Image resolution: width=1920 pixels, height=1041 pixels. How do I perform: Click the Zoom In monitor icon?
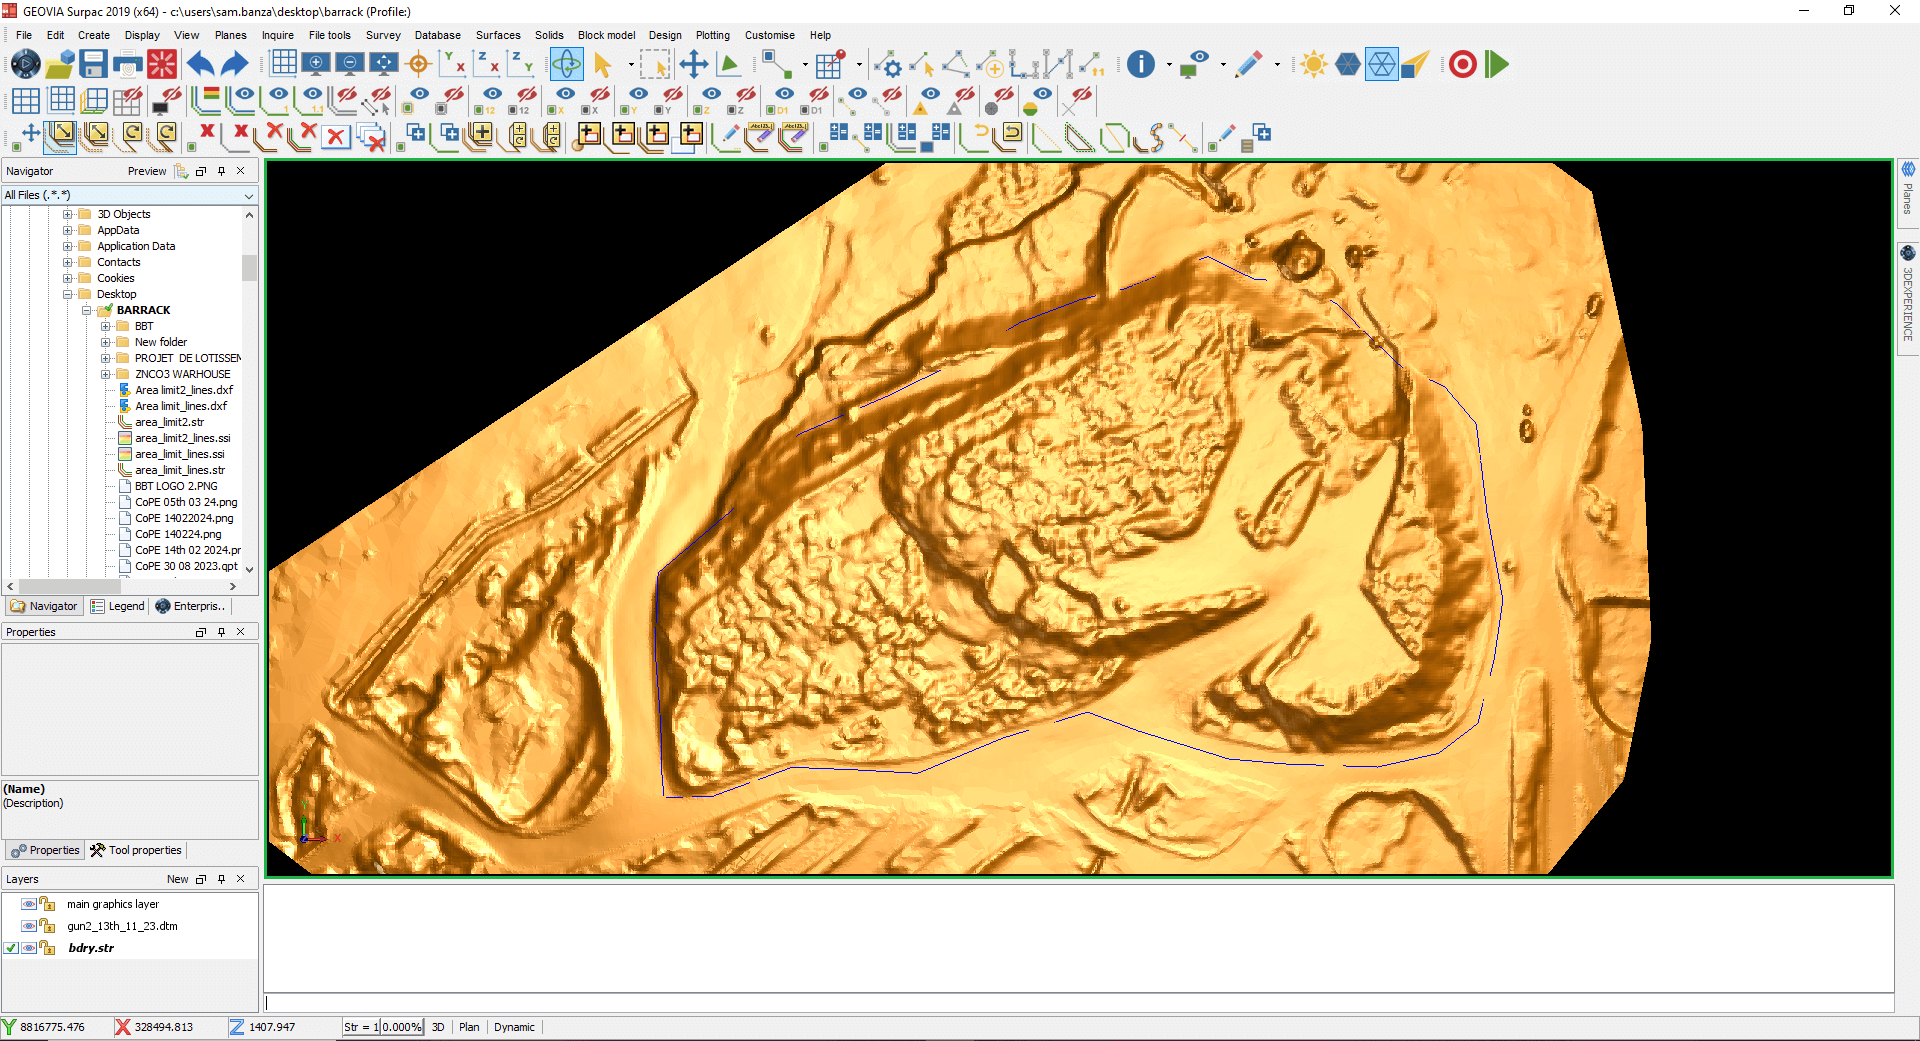coord(316,64)
